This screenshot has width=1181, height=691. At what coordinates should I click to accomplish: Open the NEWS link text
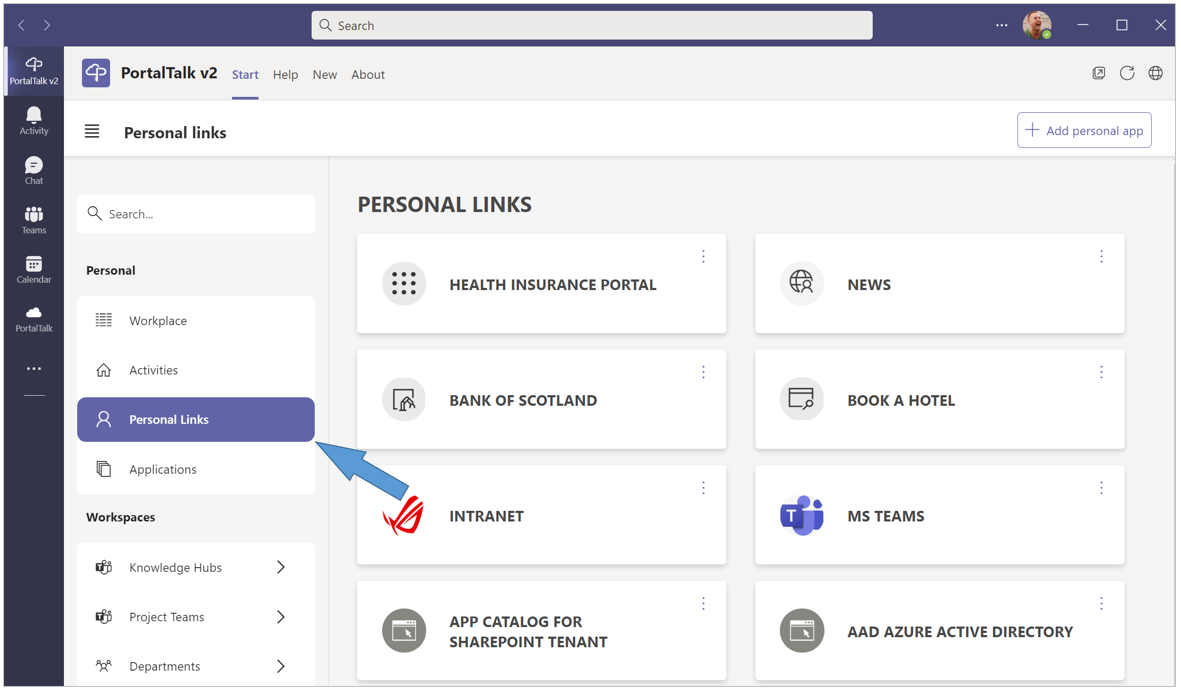pos(868,285)
